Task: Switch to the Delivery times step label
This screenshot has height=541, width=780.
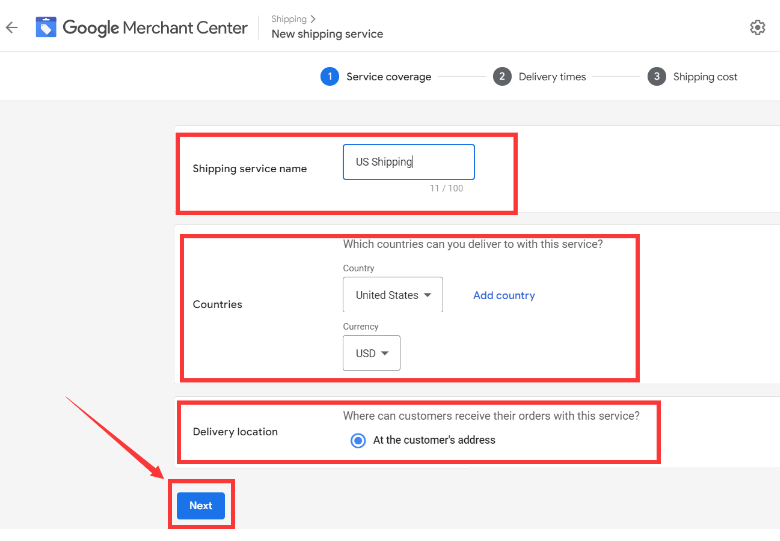Action: click(x=552, y=77)
